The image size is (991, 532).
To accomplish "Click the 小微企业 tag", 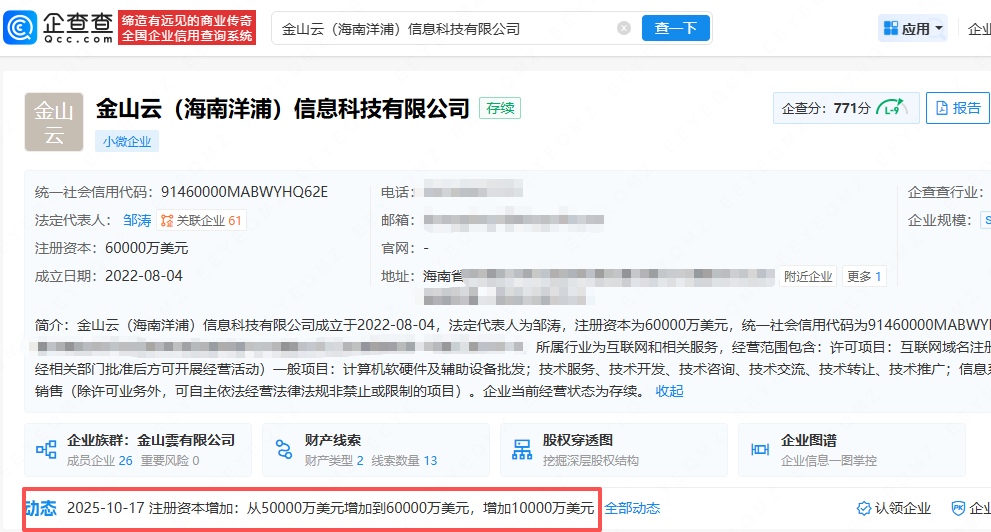I will pos(127,141).
